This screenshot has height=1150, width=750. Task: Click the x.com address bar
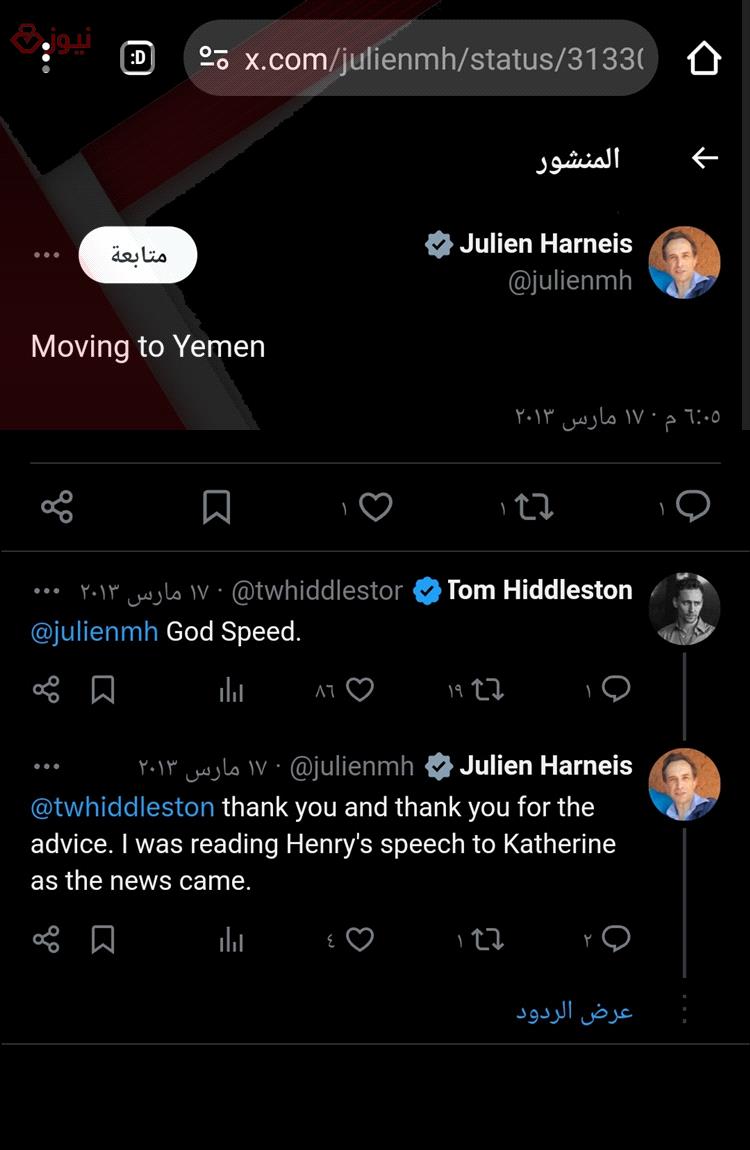[x=420, y=58]
